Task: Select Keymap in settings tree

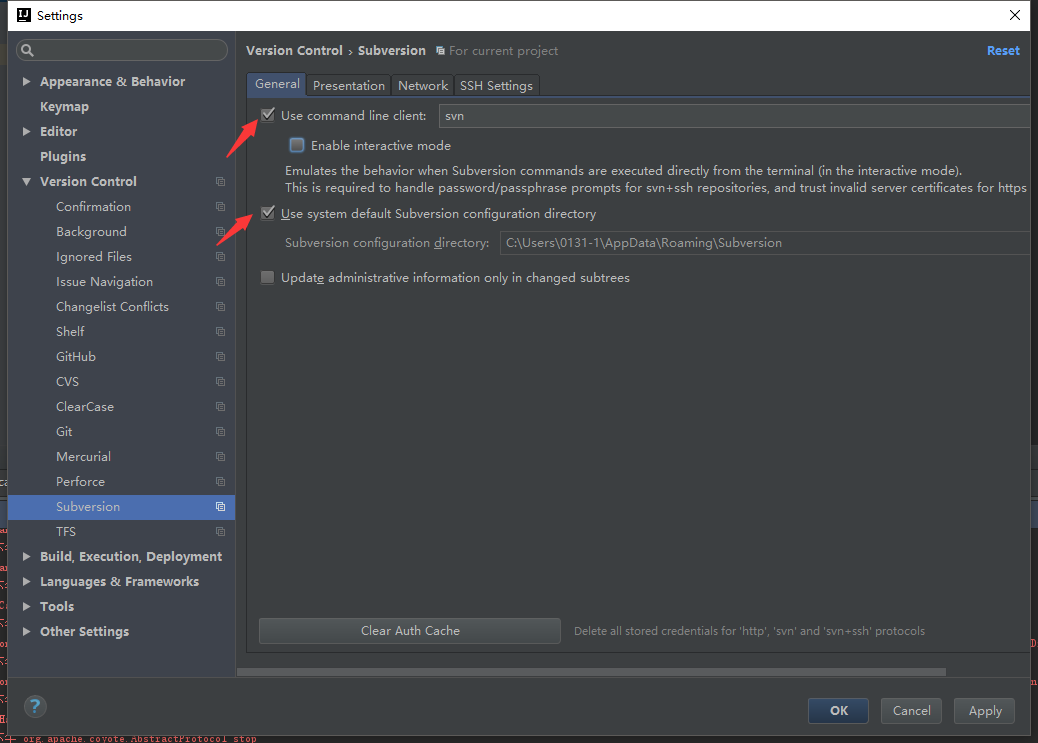Action: point(64,107)
